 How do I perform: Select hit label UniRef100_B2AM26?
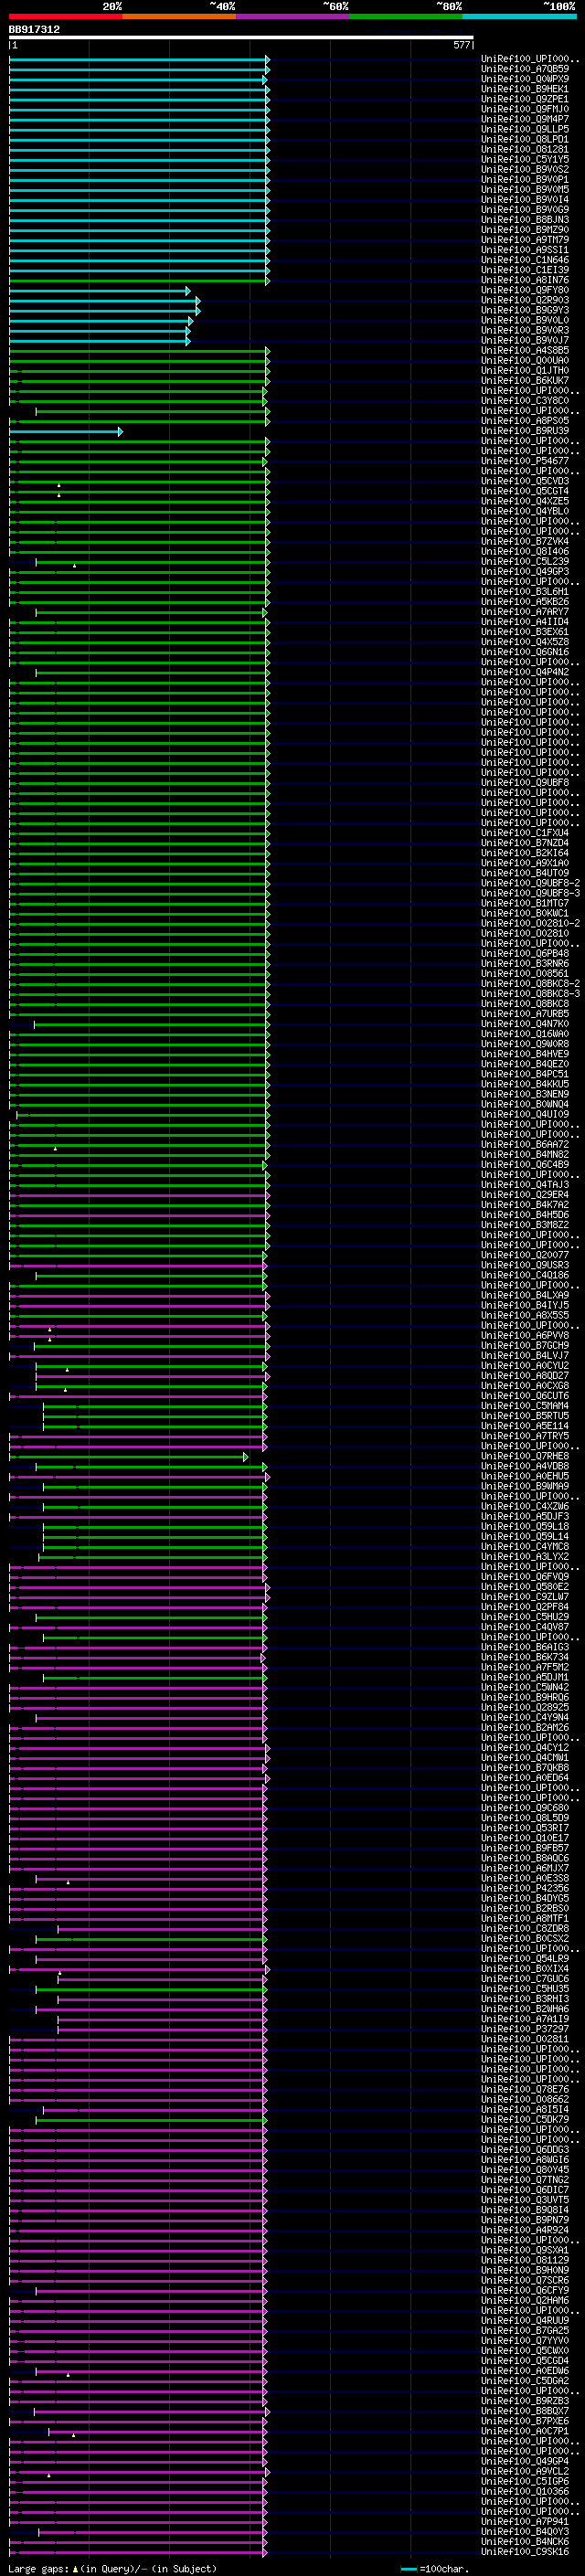[x=525, y=1727]
